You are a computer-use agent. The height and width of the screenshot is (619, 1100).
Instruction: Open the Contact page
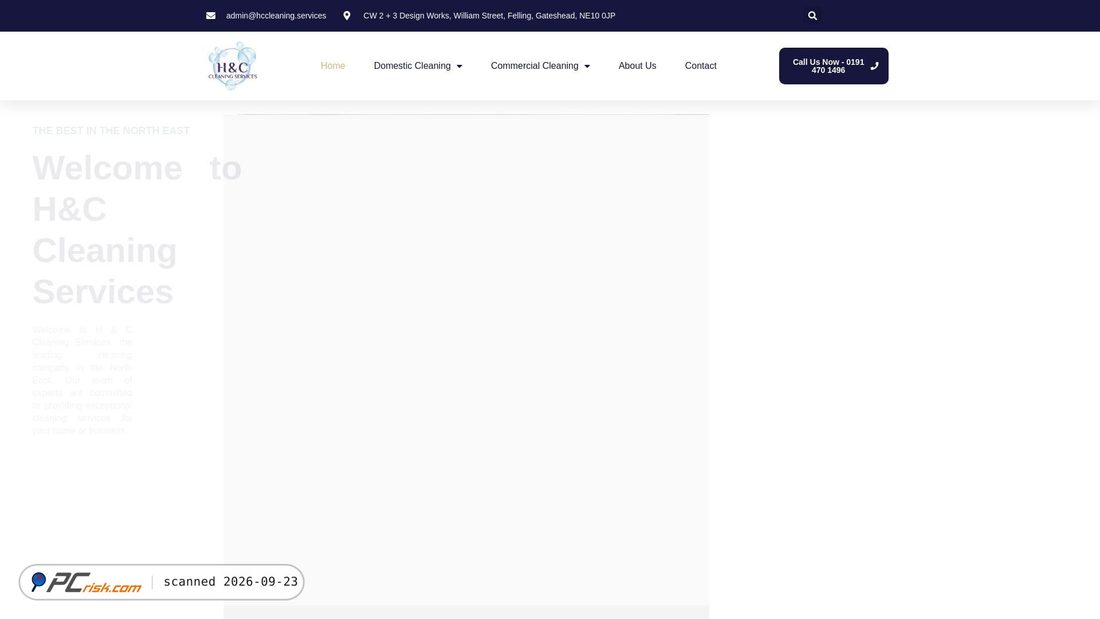click(x=700, y=66)
